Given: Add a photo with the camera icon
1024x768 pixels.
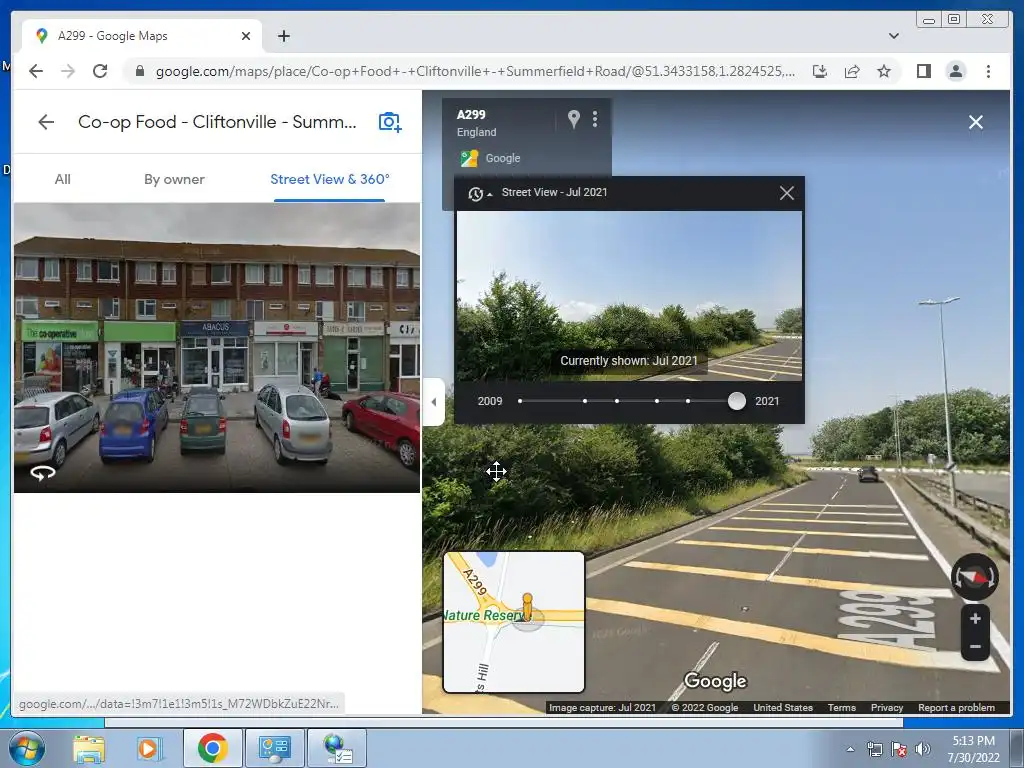Looking at the screenshot, I should coord(390,121).
